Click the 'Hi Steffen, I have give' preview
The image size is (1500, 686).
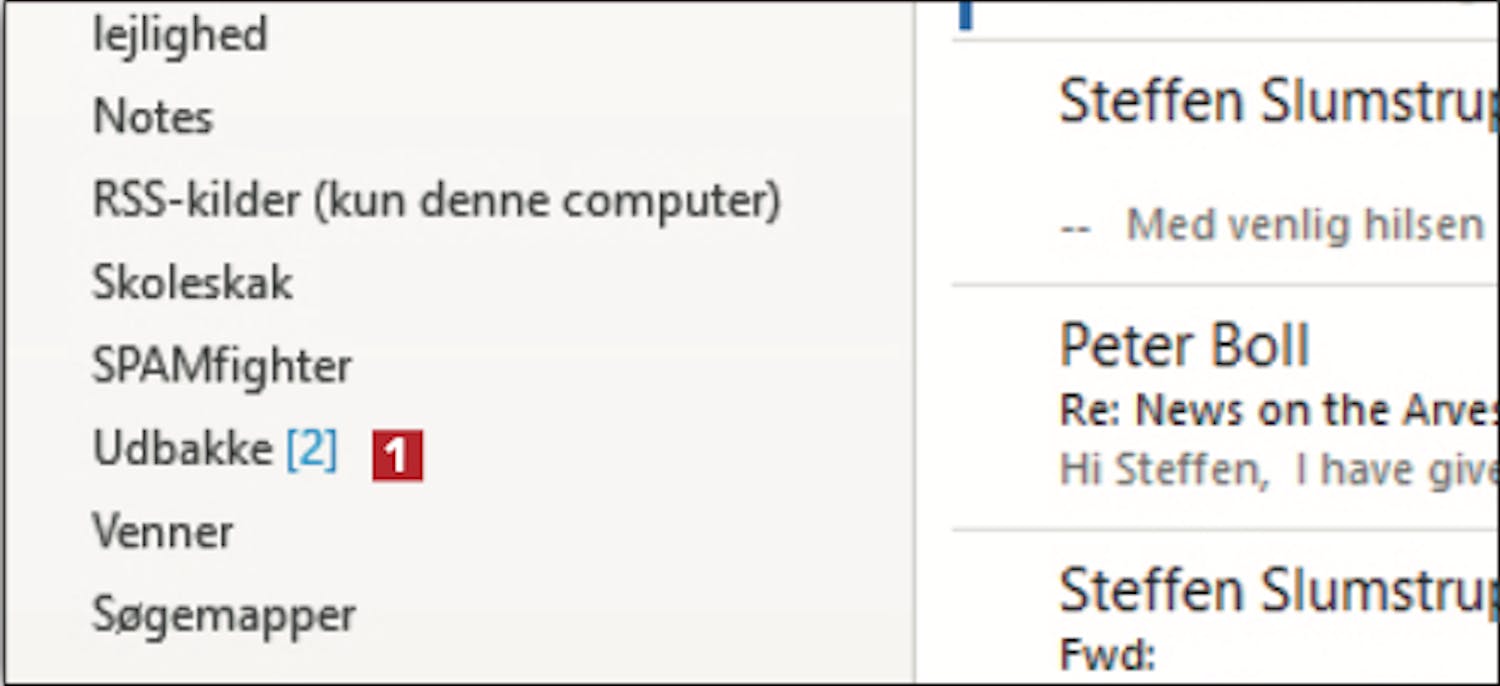tap(1278, 470)
